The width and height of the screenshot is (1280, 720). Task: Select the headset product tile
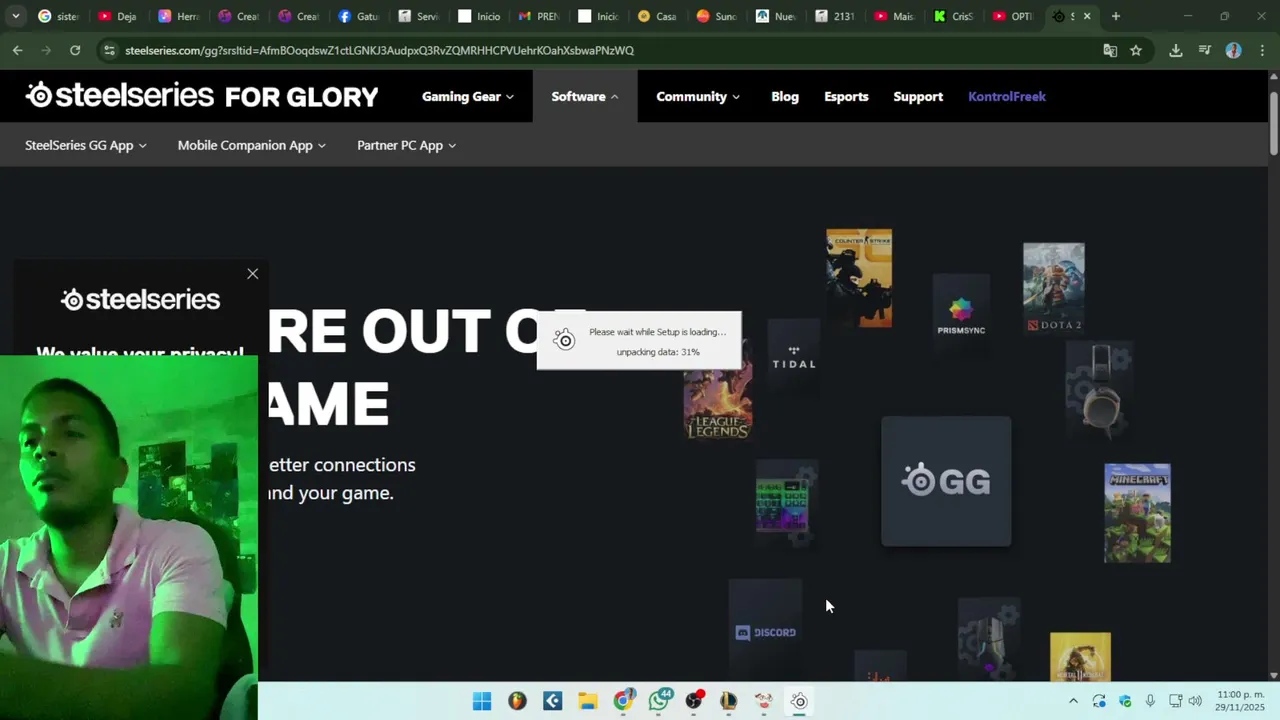click(x=1100, y=390)
